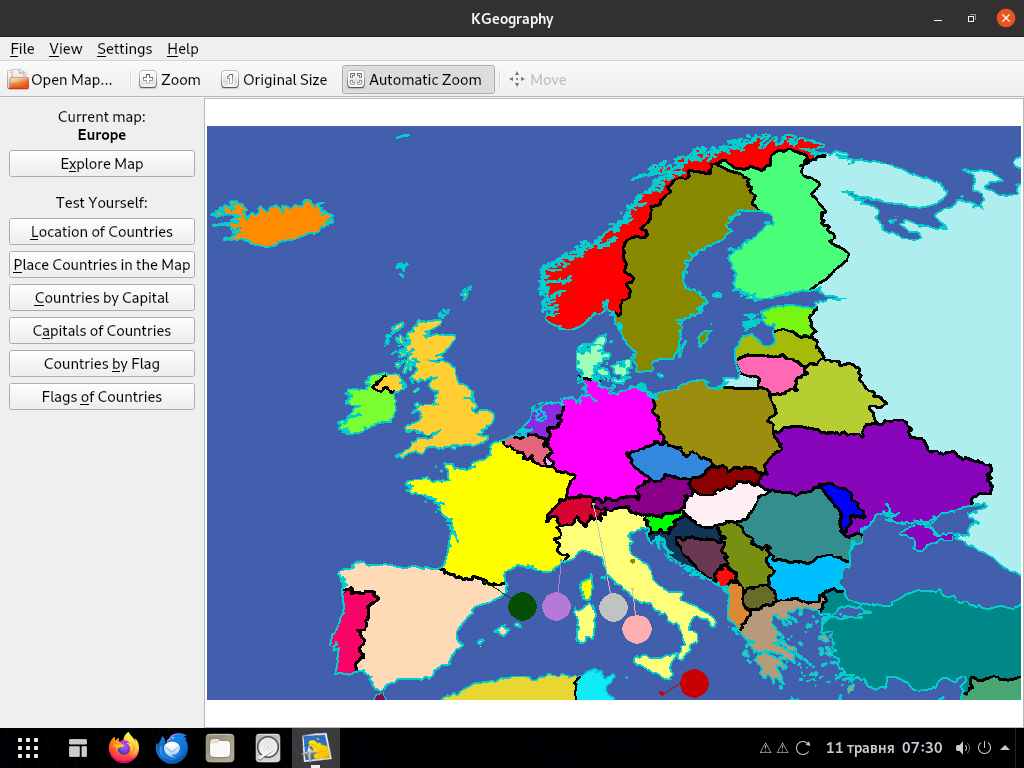Click the power tray icon
The image size is (1024, 768).
(984, 748)
